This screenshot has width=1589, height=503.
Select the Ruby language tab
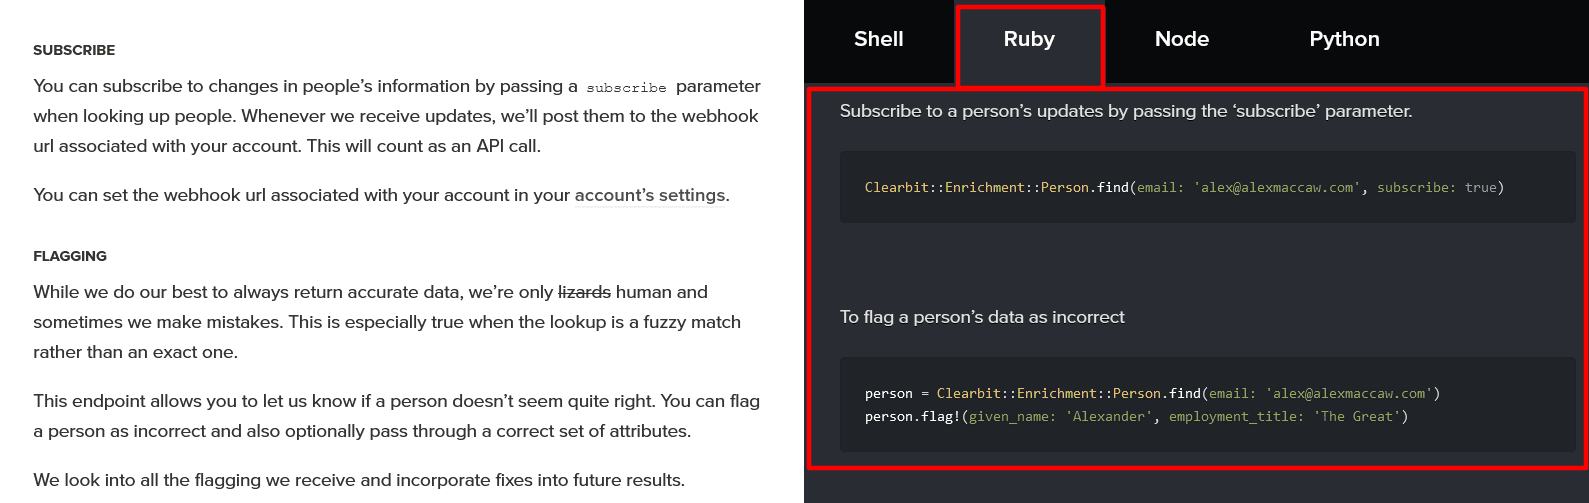point(1029,40)
